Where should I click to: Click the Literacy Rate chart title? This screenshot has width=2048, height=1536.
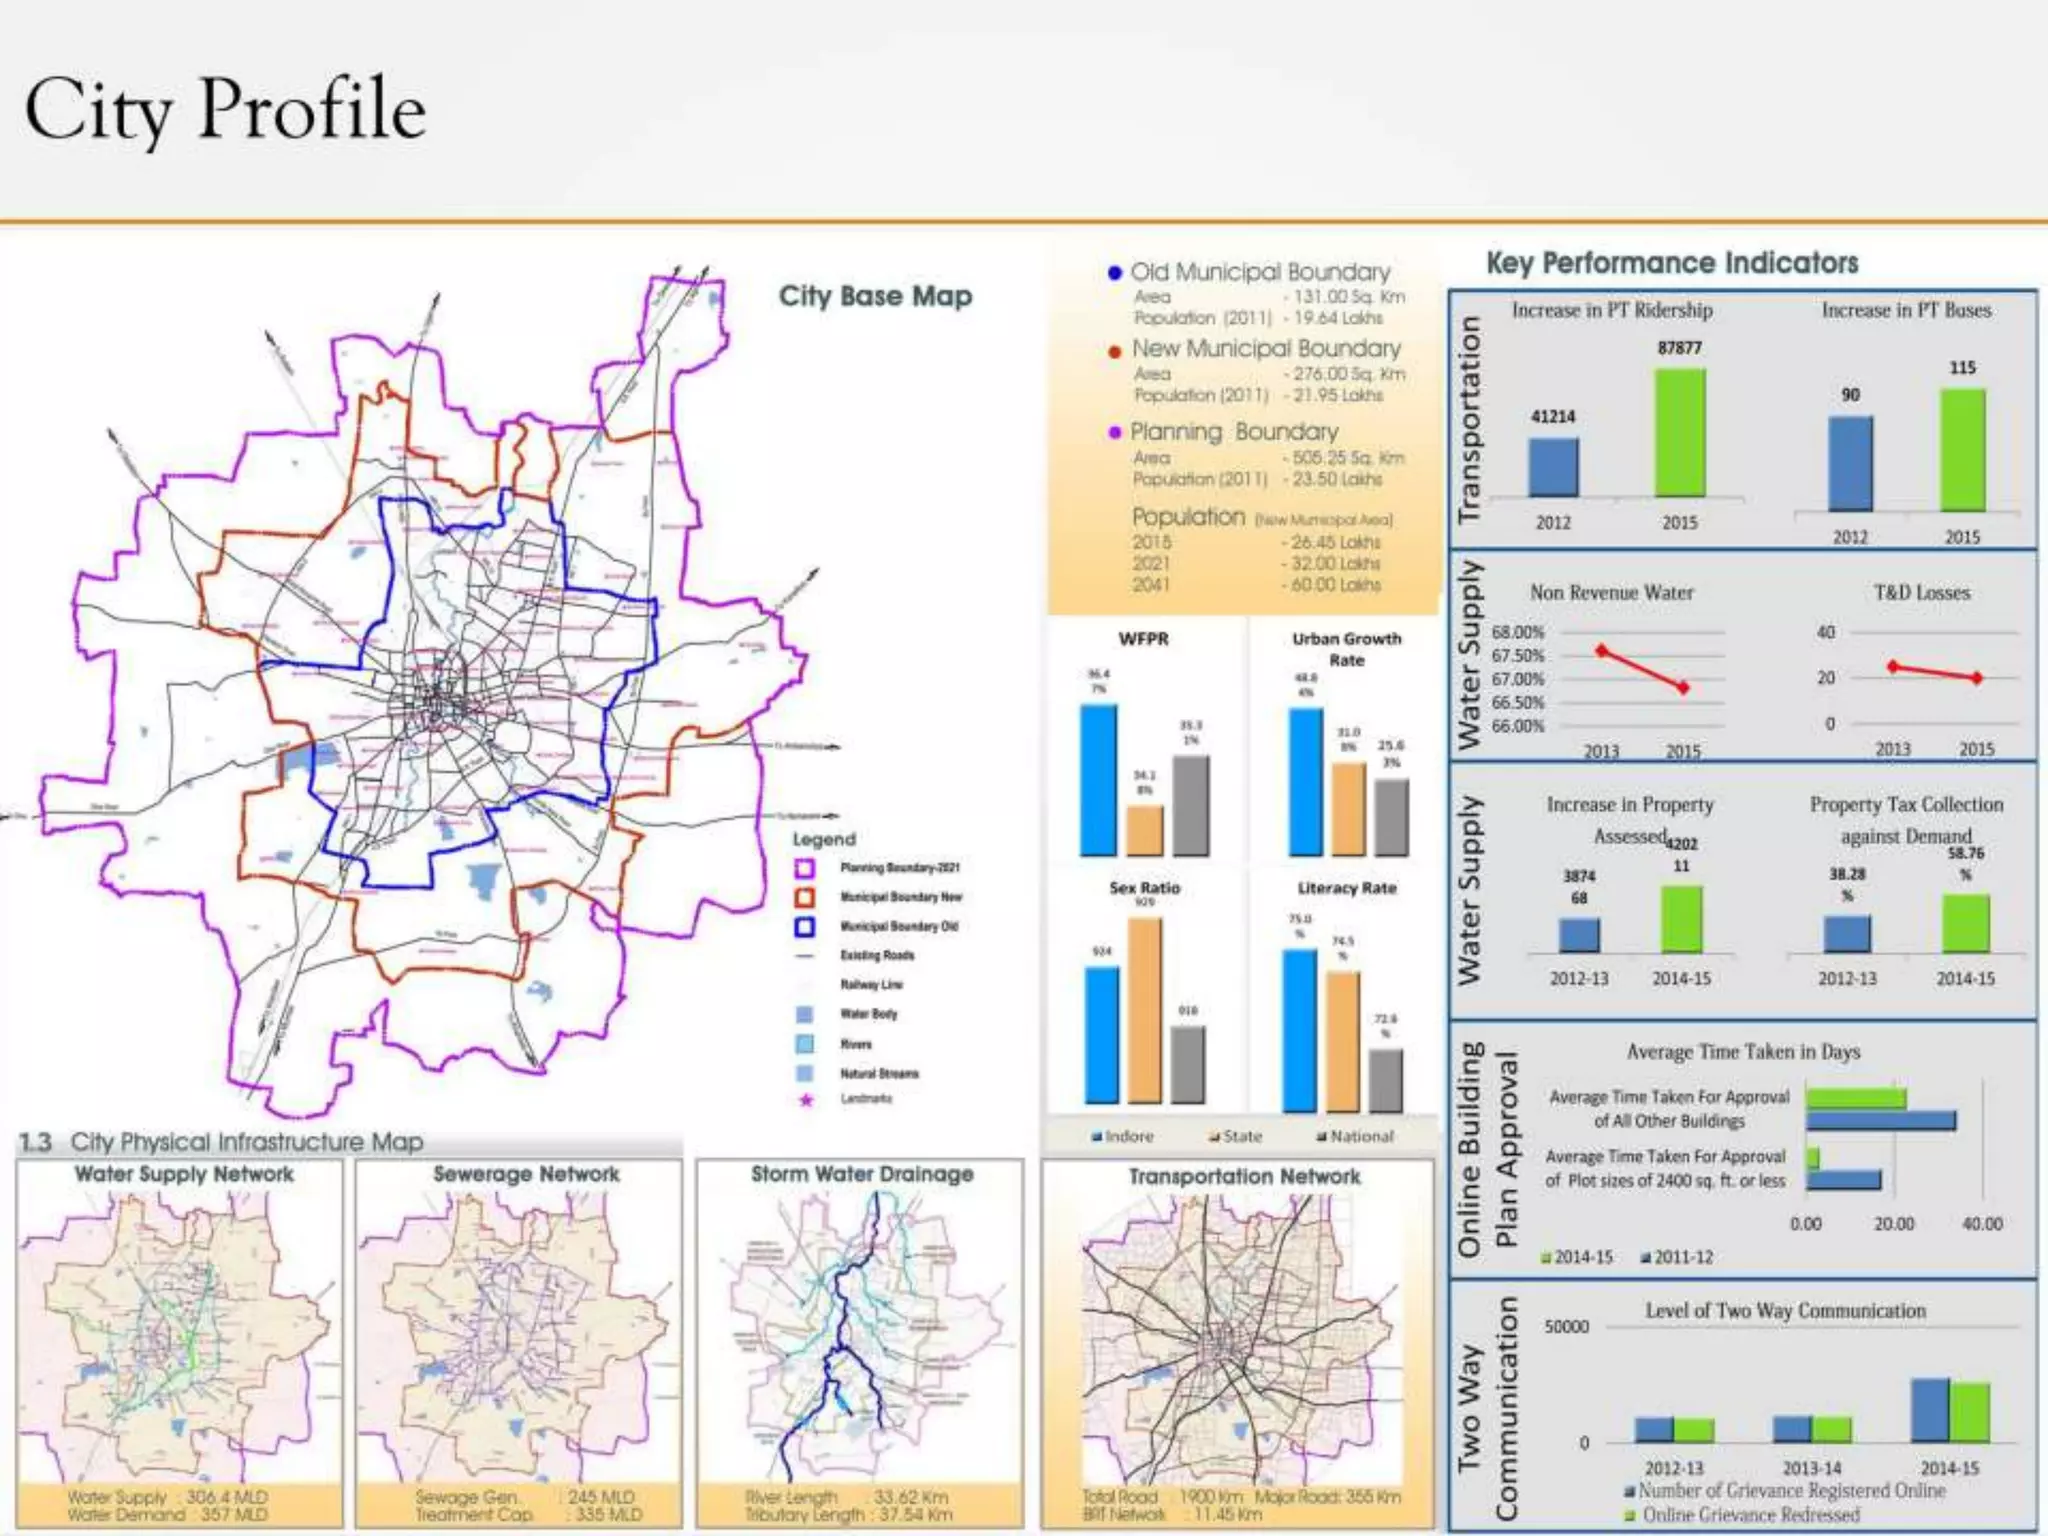[1346, 887]
